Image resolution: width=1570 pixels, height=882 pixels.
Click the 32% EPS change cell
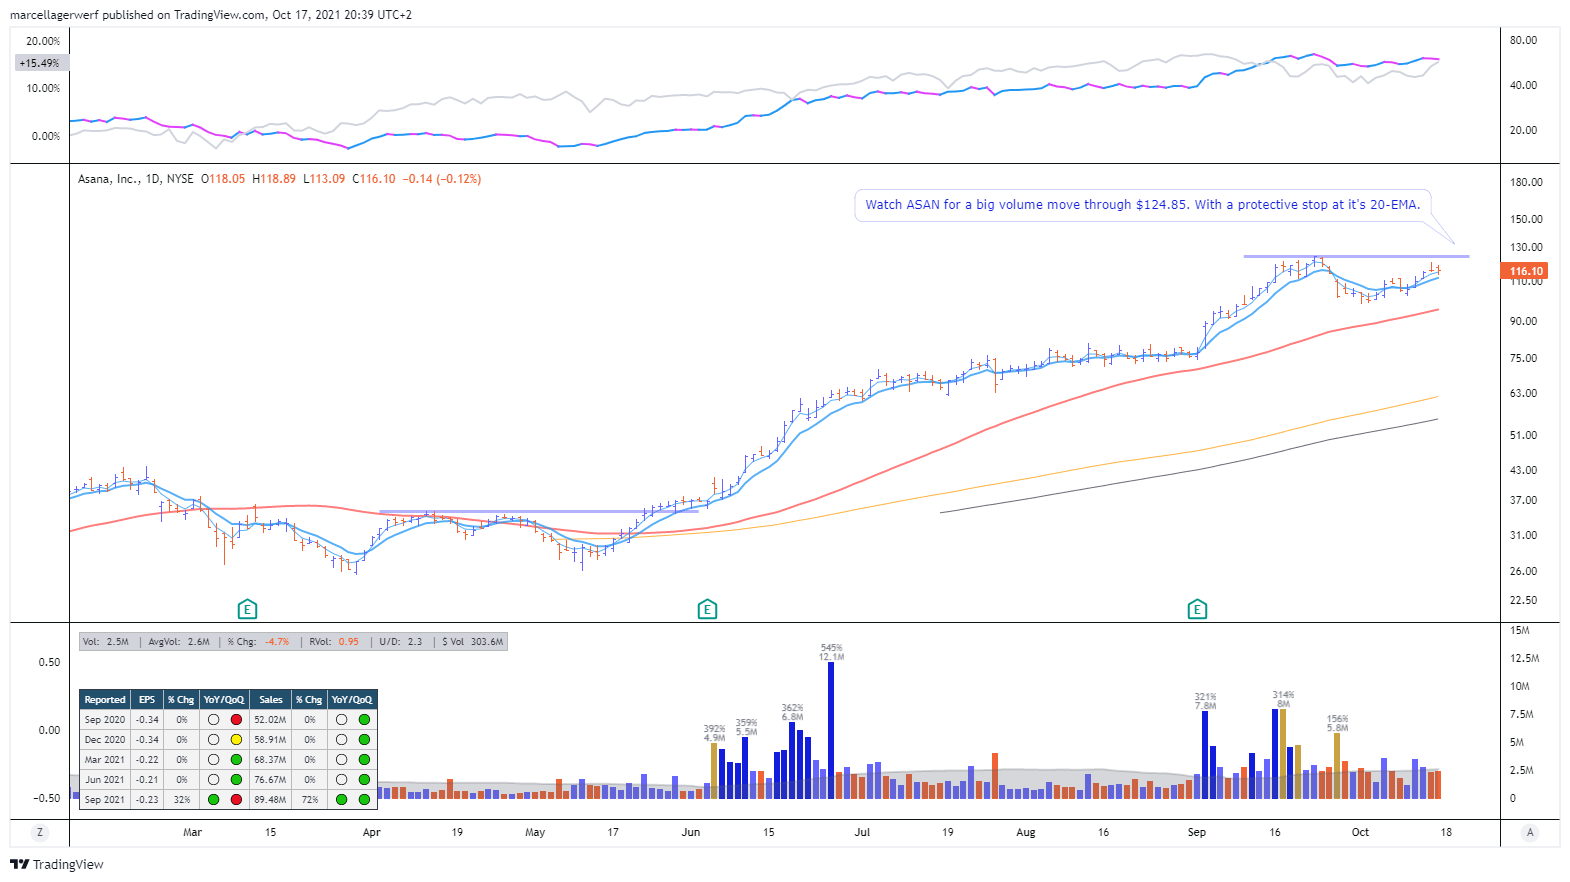(182, 800)
